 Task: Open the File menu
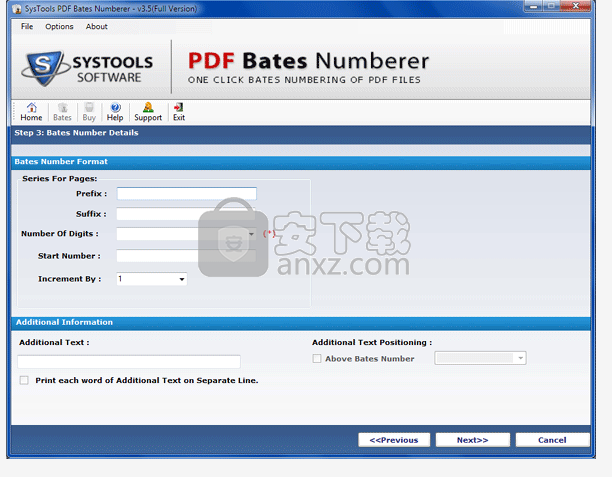(x=27, y=27)
